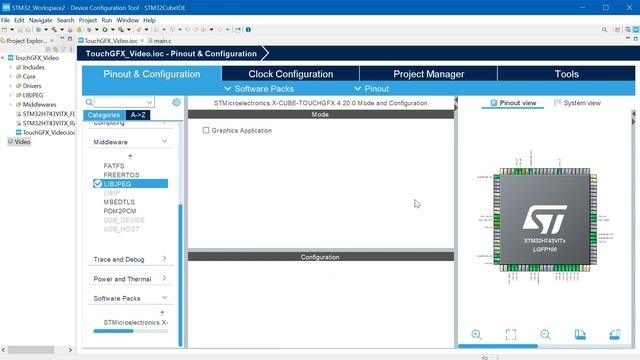Click the green Run toolbar icon
640x360 pixels.
(x=105, y=29)
